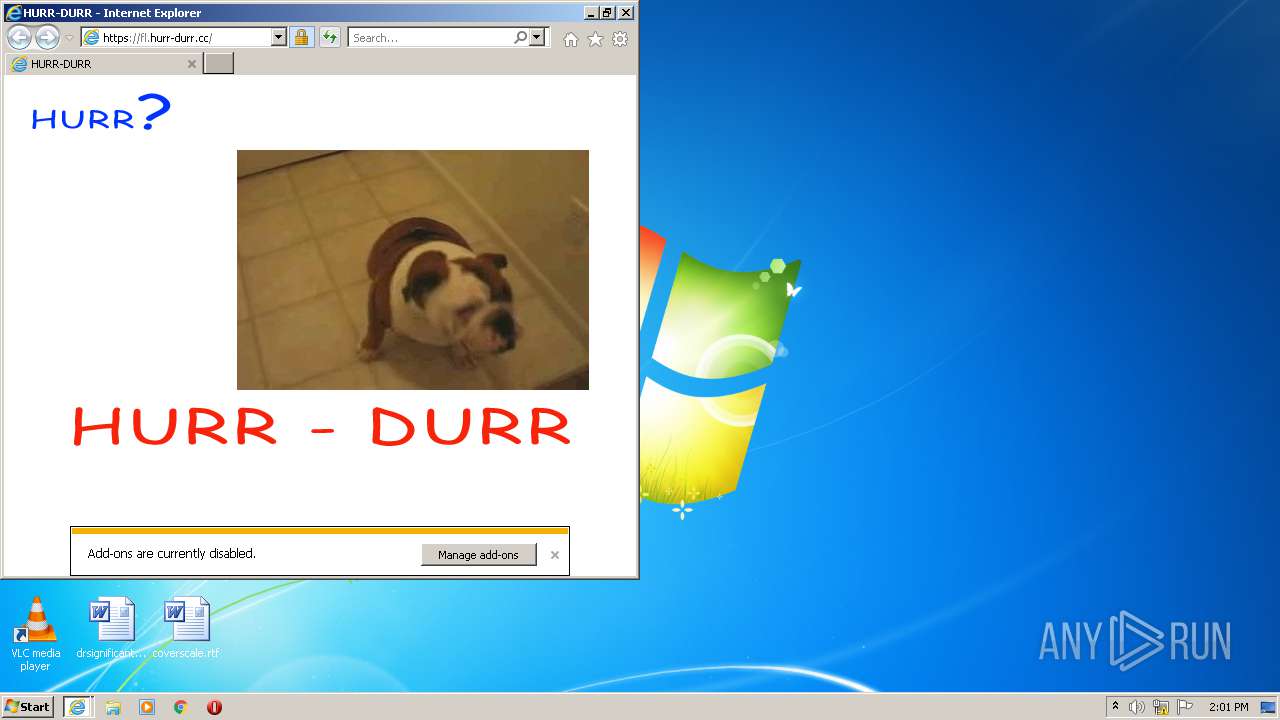Open the search provider dropdown arrow
The image size is (1280, 720).
tap(537, 38)
